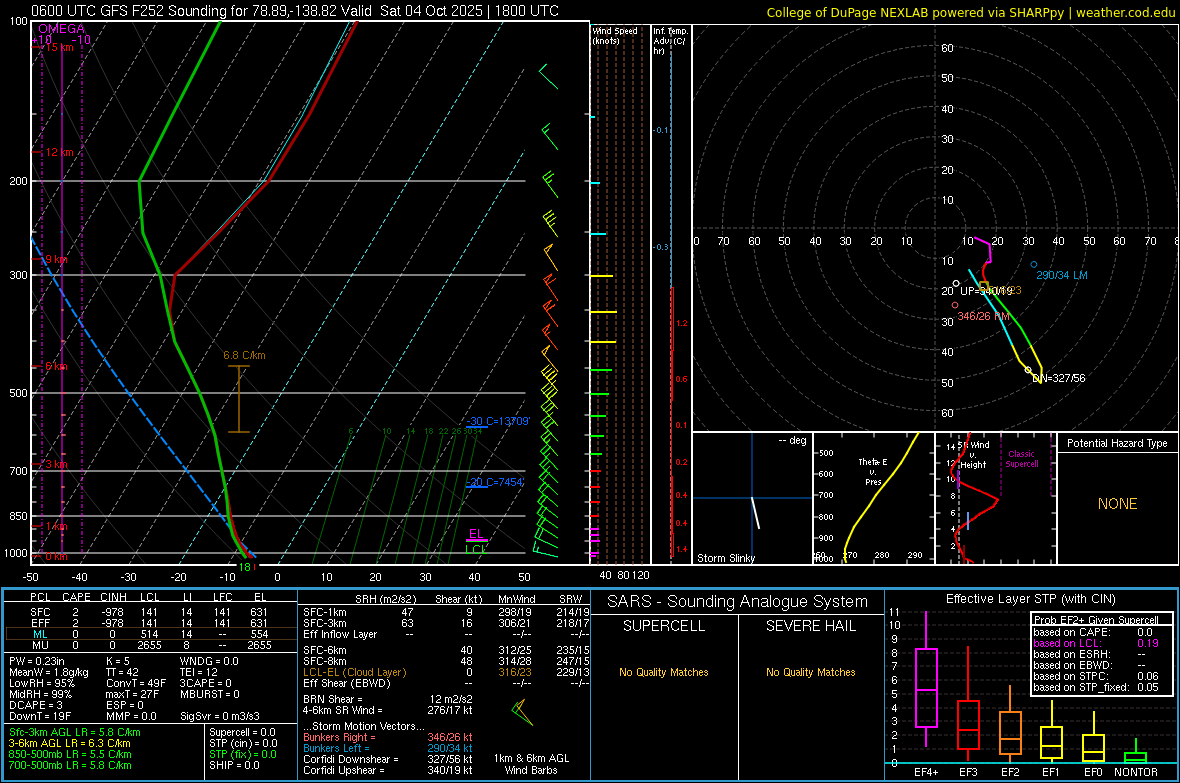Click the 'Supercell = 0.0' value
The image size is (1180, 783).
coord(242,732)
